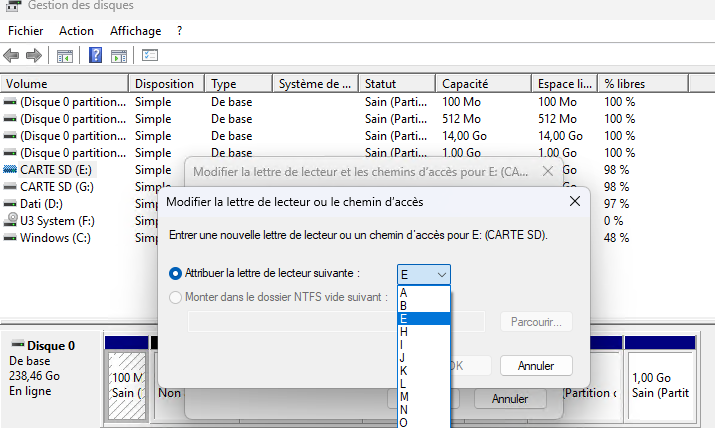715x428 pixels.
Task: Click the Gestion des disques title bar icon
Action: coord(14,5)
